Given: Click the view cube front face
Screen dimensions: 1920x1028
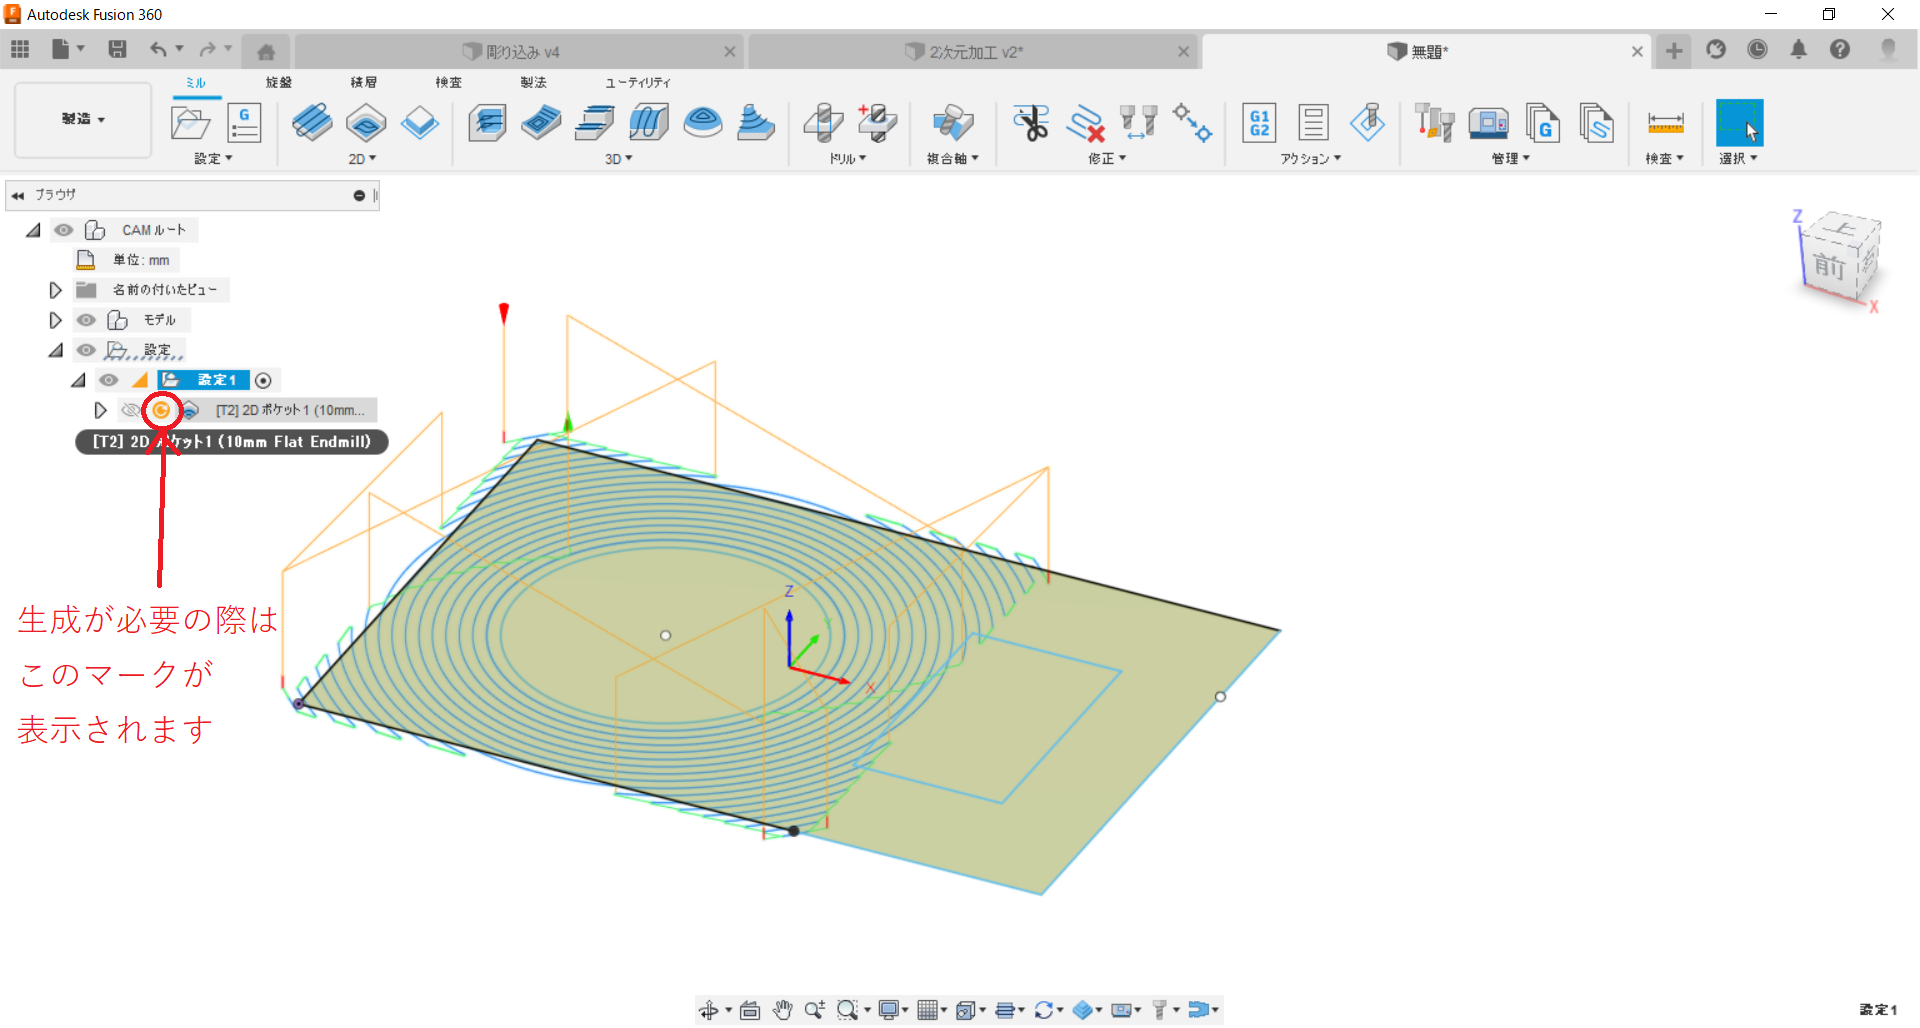Looking at the screenshot, I should point(1830,267).
